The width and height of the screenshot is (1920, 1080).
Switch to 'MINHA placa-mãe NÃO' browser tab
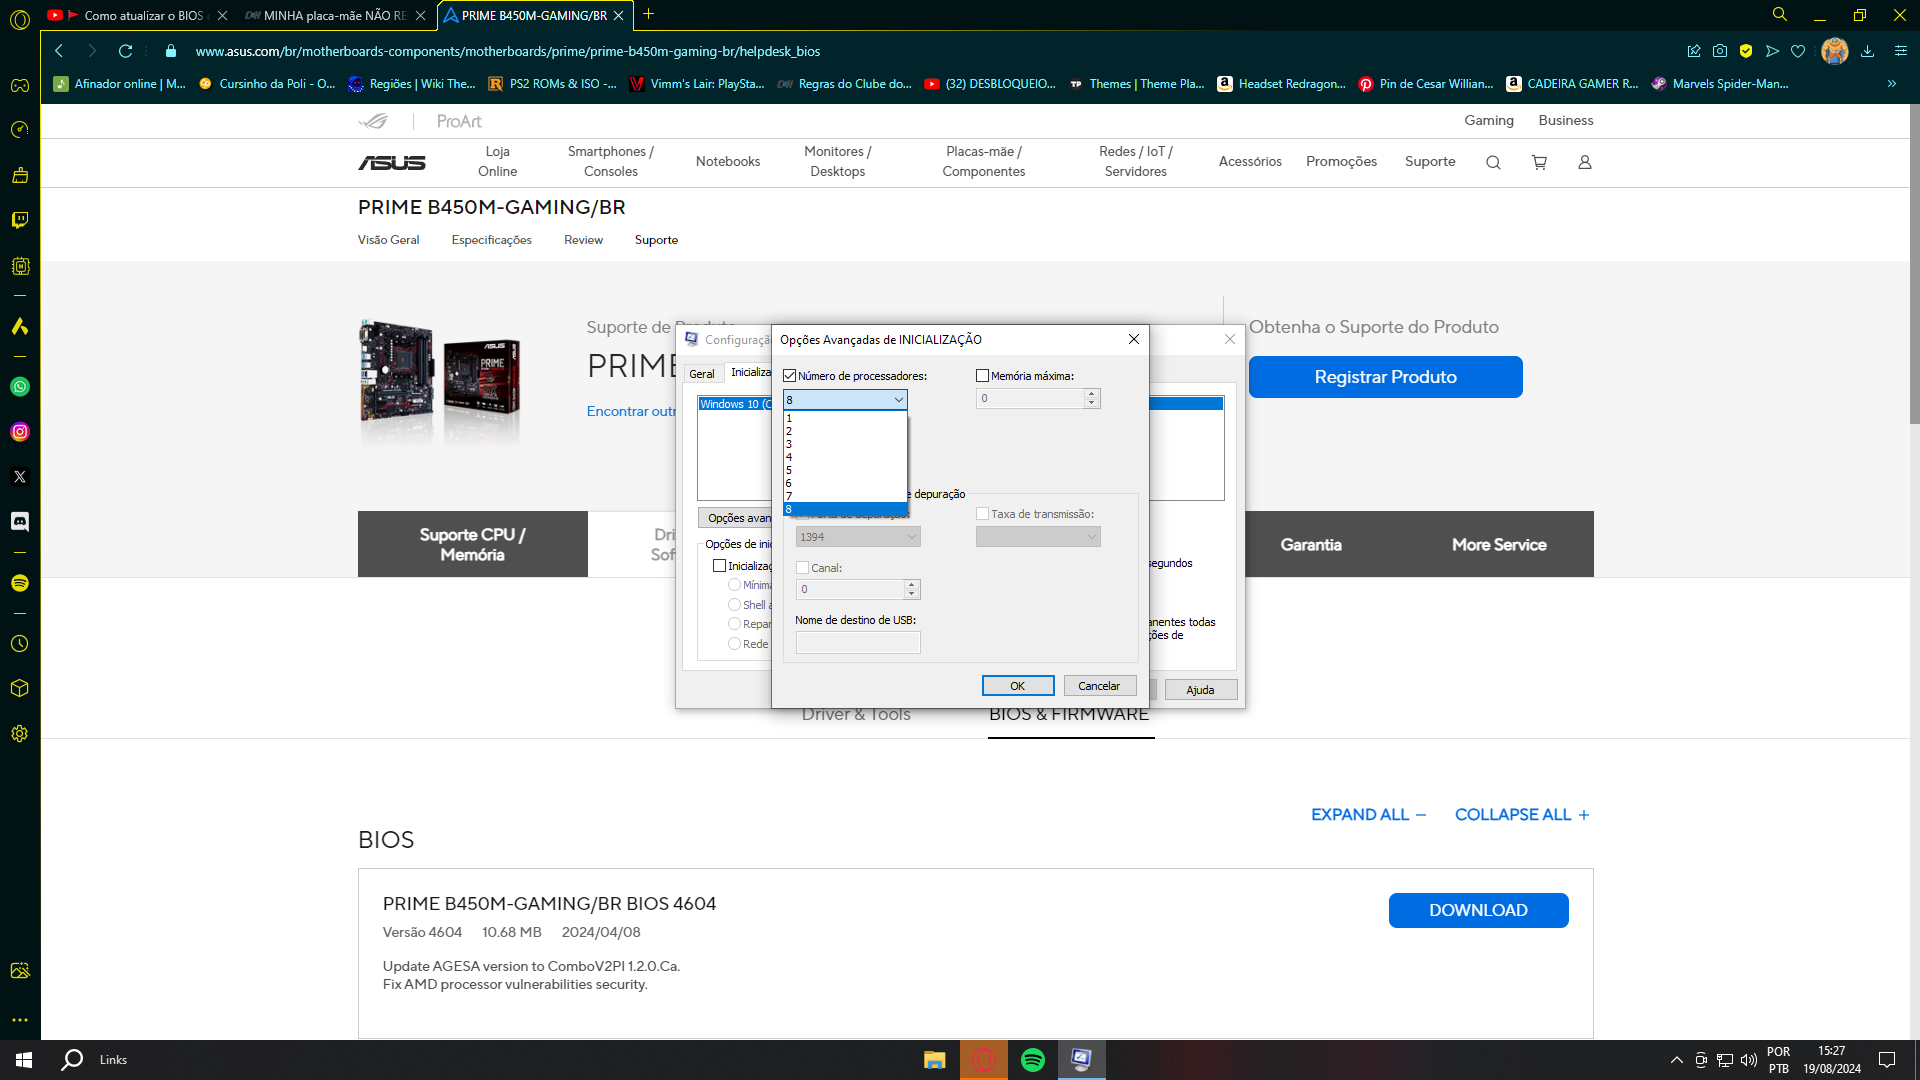tap(335, 15)
